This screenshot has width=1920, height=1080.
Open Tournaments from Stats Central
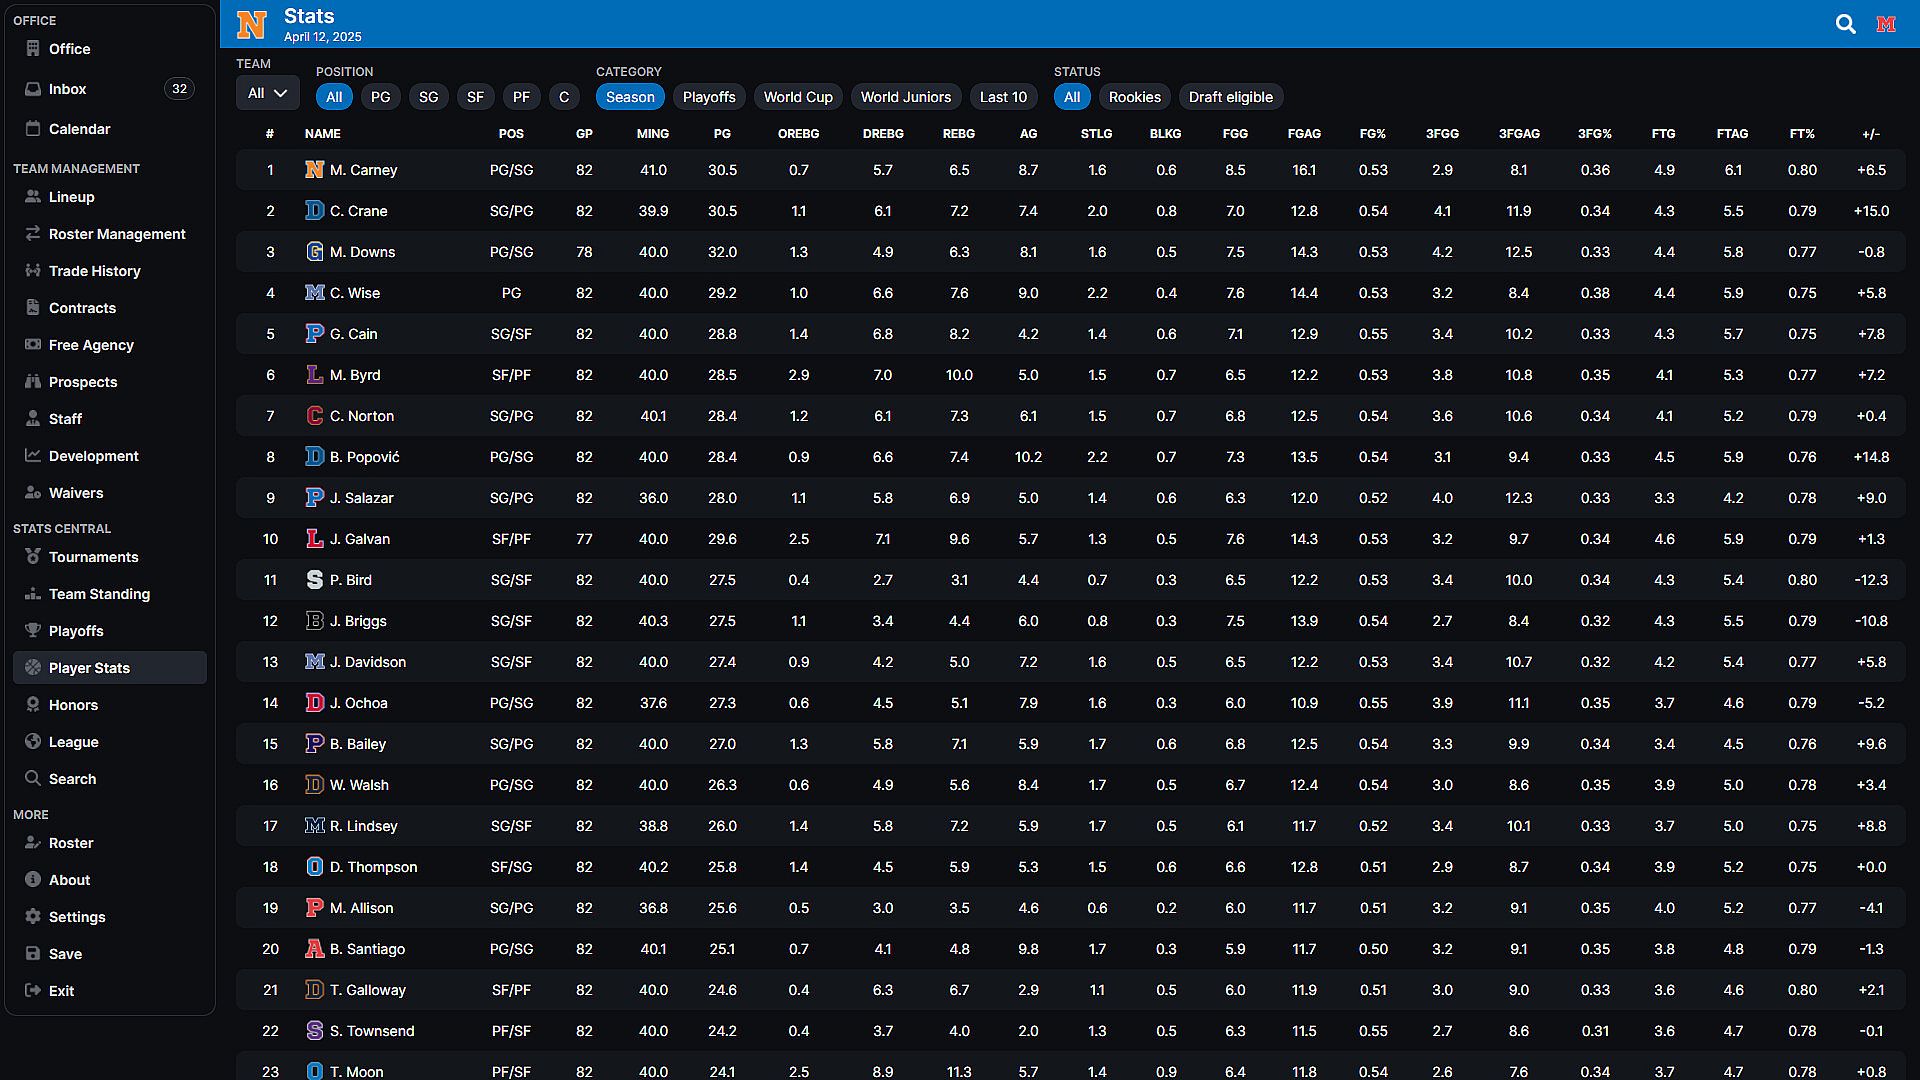pos(93,557)
